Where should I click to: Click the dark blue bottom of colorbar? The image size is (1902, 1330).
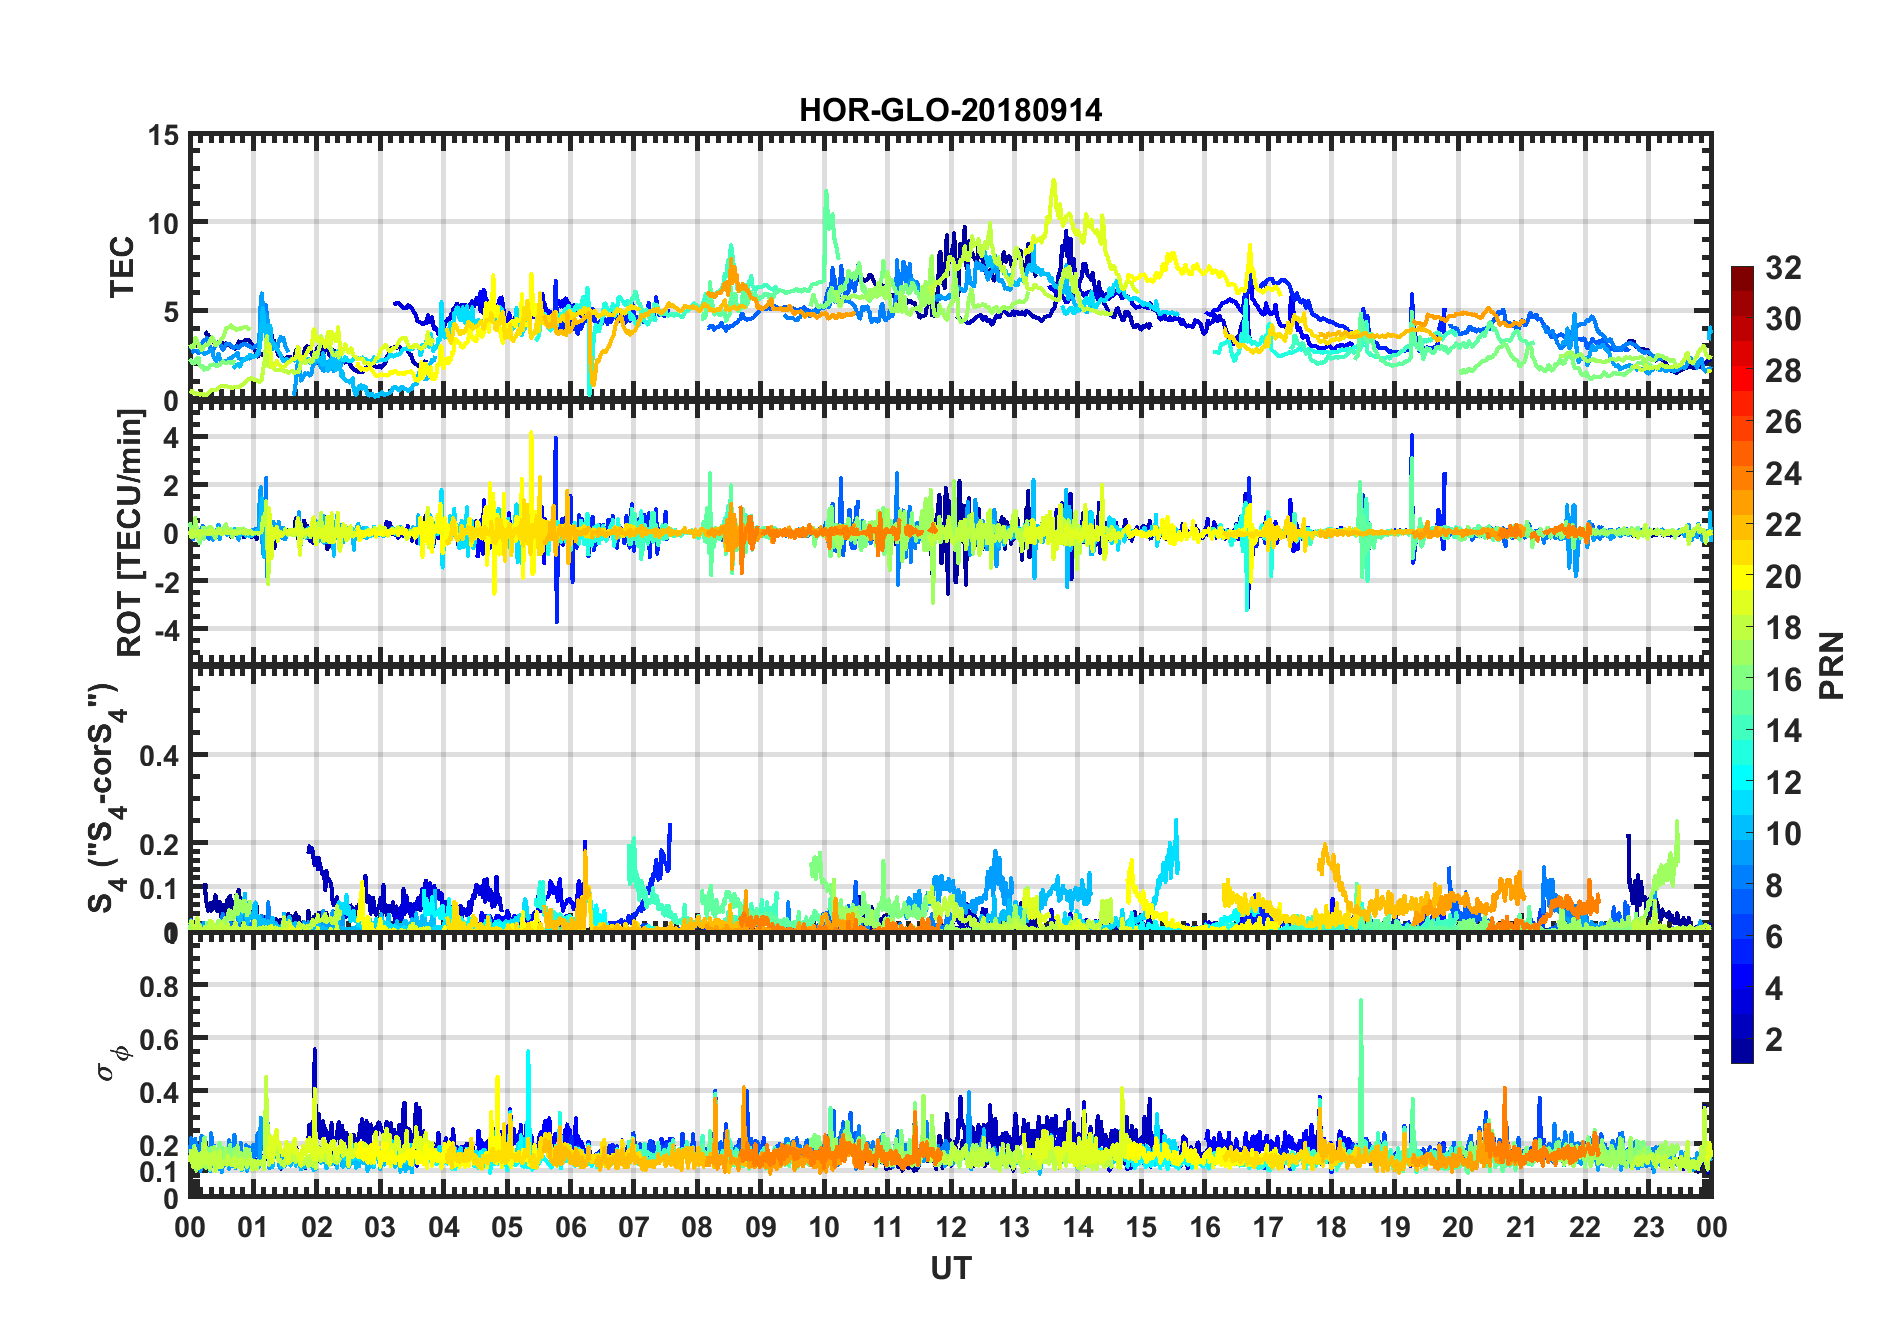click(x=1742, y=1054)
